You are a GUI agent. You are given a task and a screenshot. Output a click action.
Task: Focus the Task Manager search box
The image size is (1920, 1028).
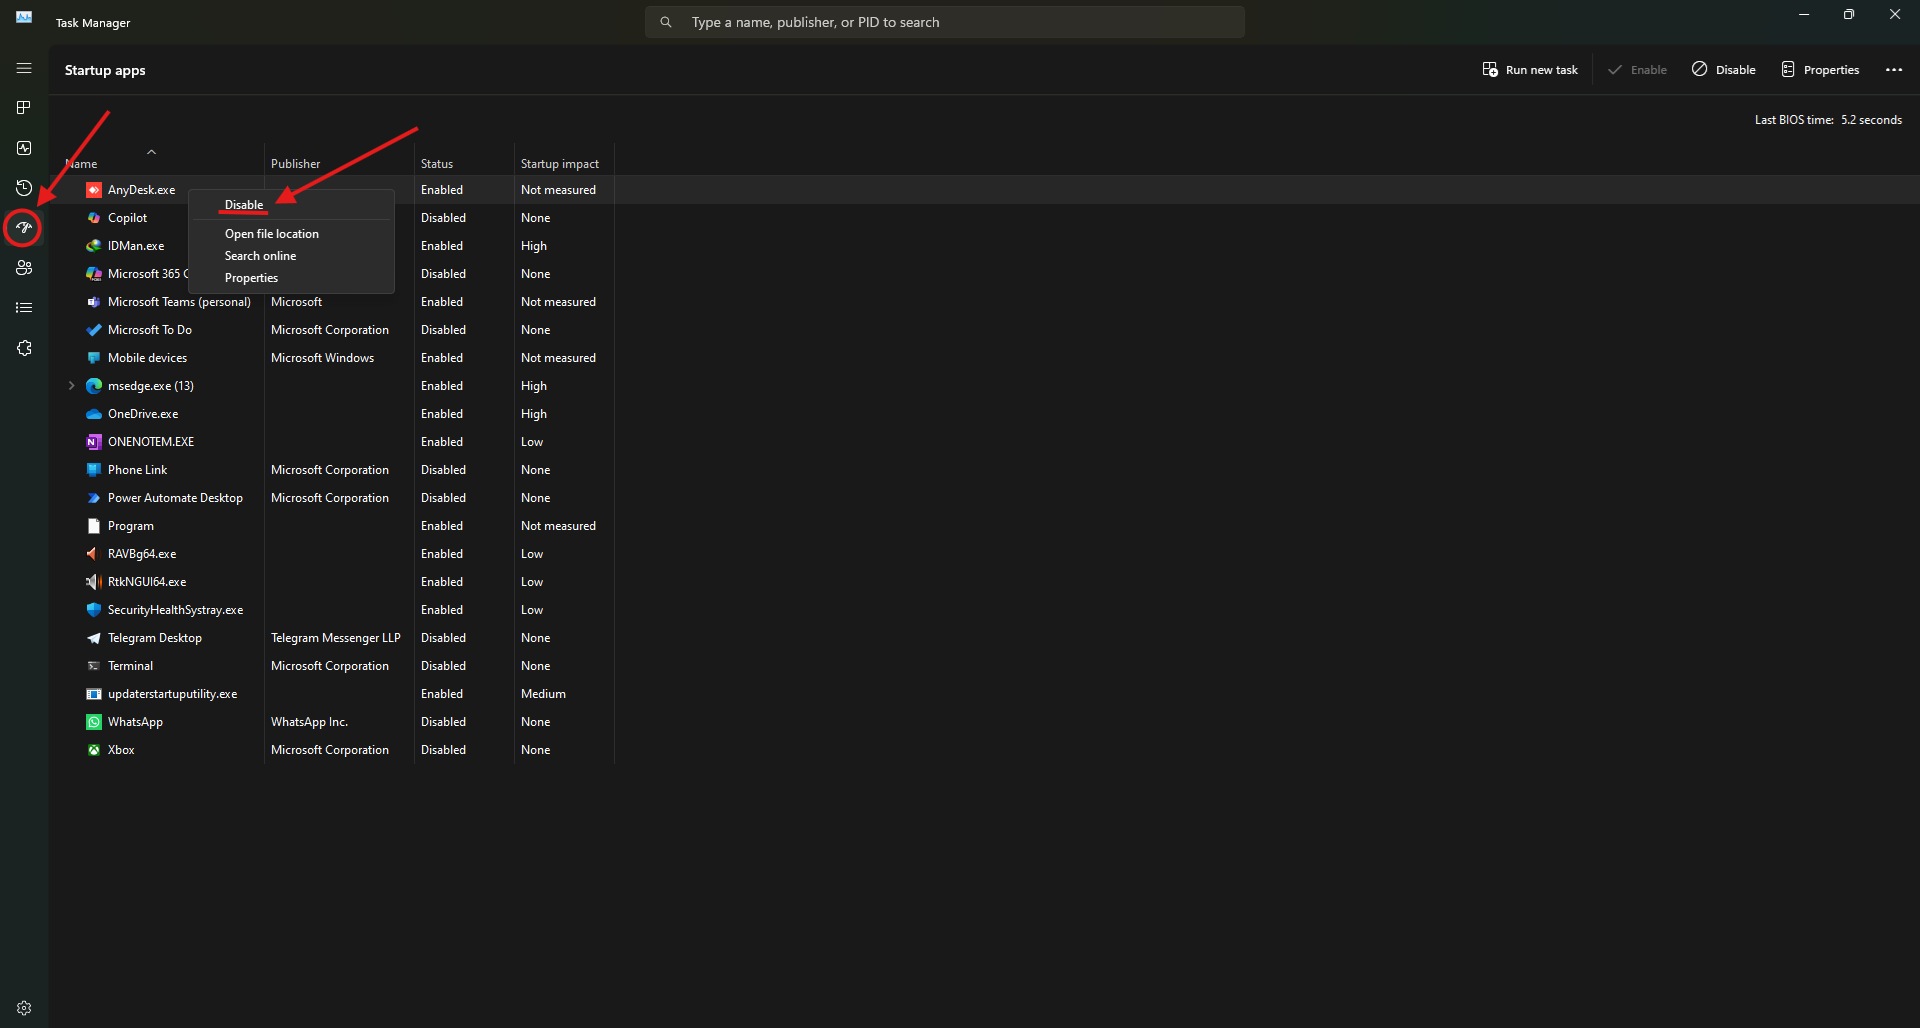click(945, 22)
